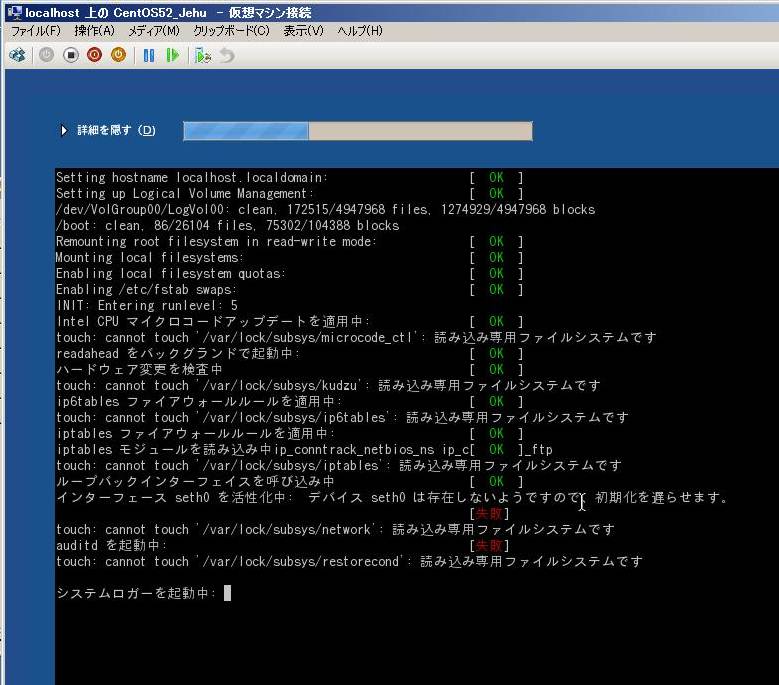The height and width of the screenshot is (685, 779).
Task: Click the subsys/iptables touch error line
Action: pyautogui.click(x=338, y=465)
